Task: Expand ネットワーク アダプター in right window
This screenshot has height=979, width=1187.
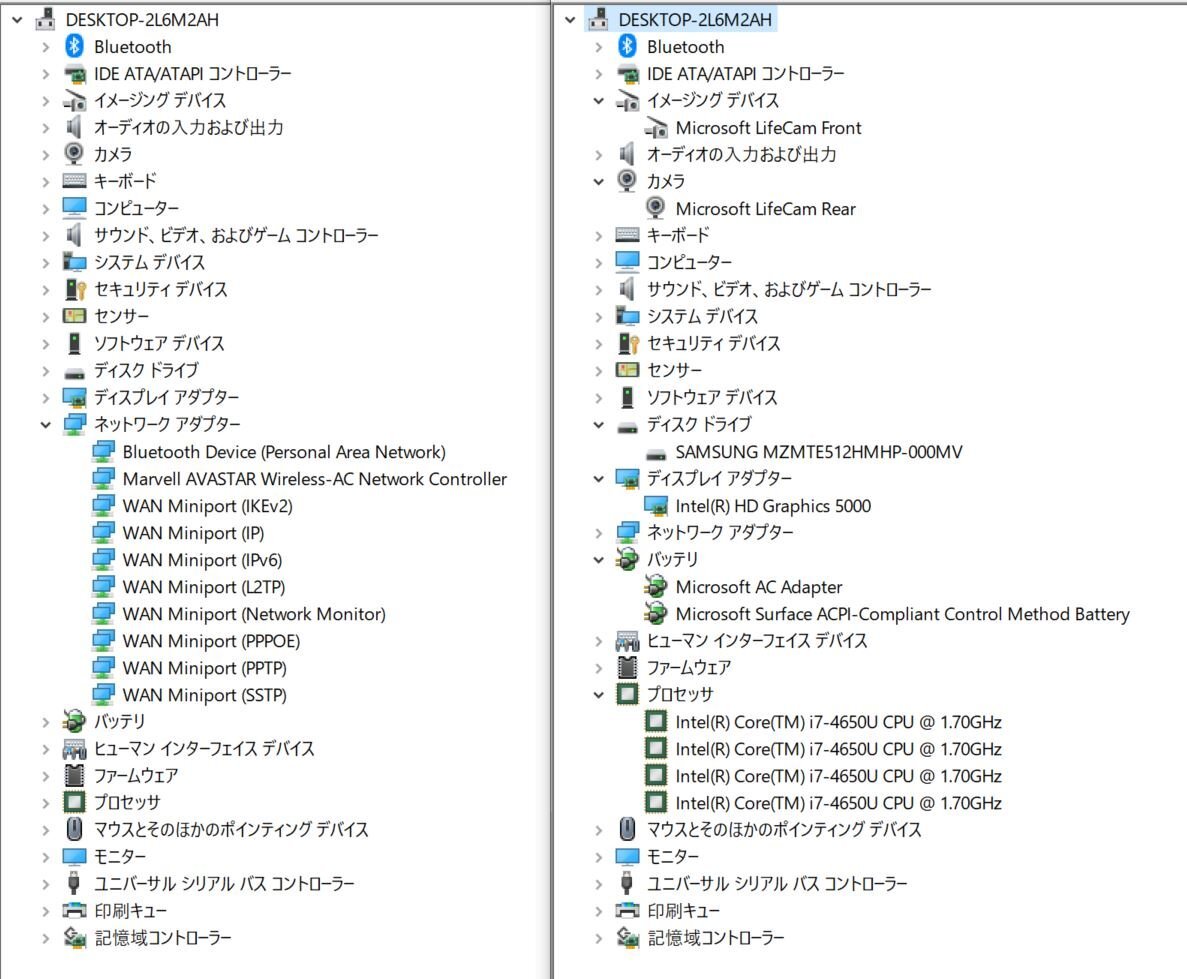Action: [599, 533]
